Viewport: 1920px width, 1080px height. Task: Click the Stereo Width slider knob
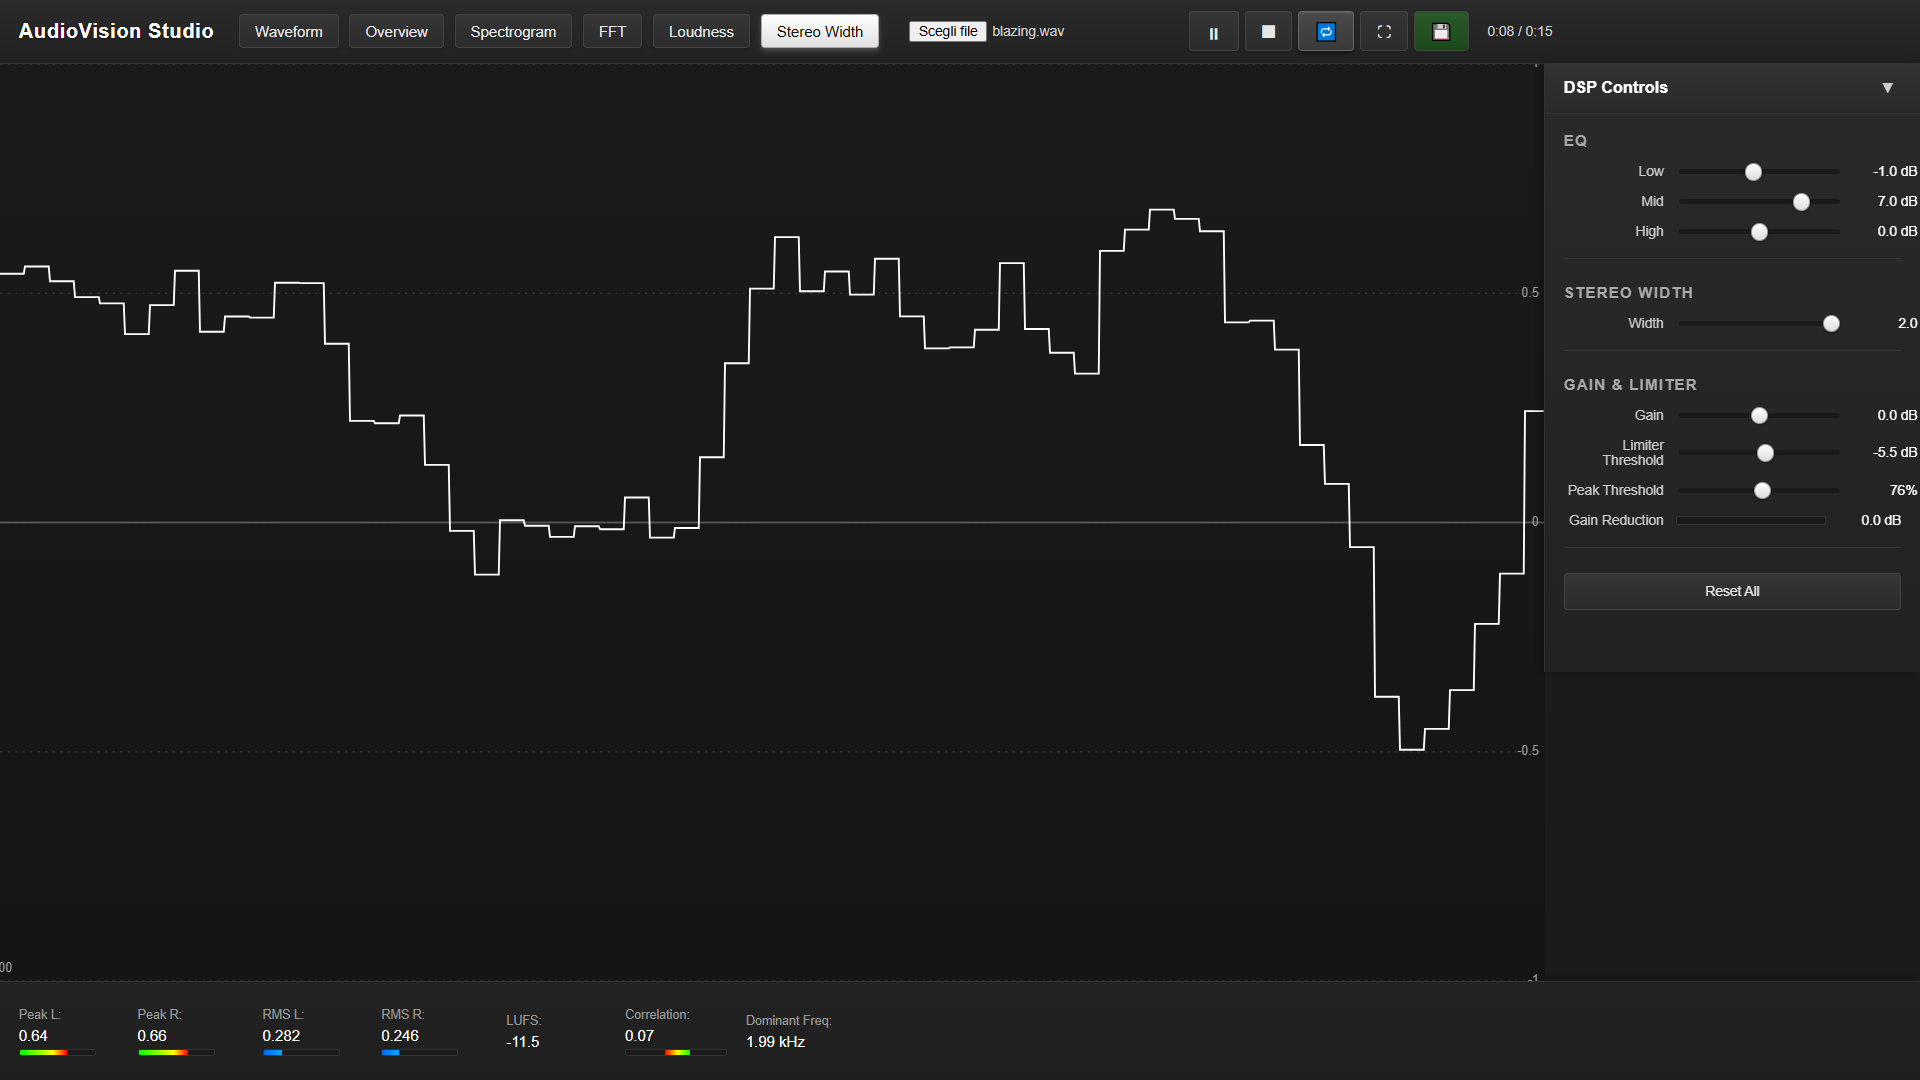[1831, 324]
